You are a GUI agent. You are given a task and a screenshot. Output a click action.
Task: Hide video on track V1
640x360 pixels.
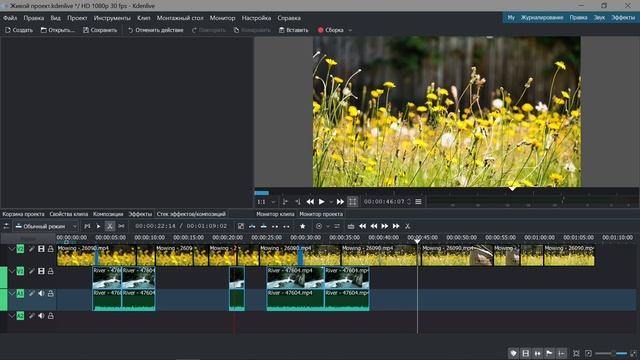(x=41, y=271)
